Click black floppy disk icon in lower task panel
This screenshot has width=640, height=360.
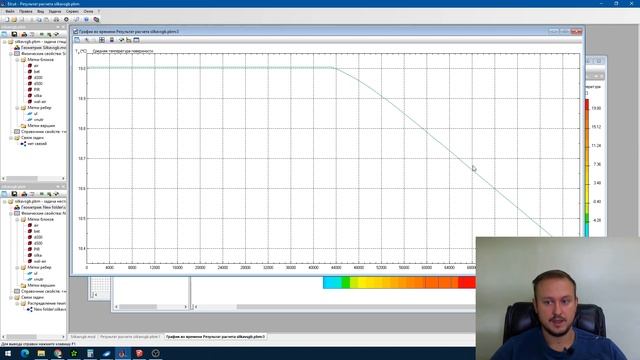[14, 194]
